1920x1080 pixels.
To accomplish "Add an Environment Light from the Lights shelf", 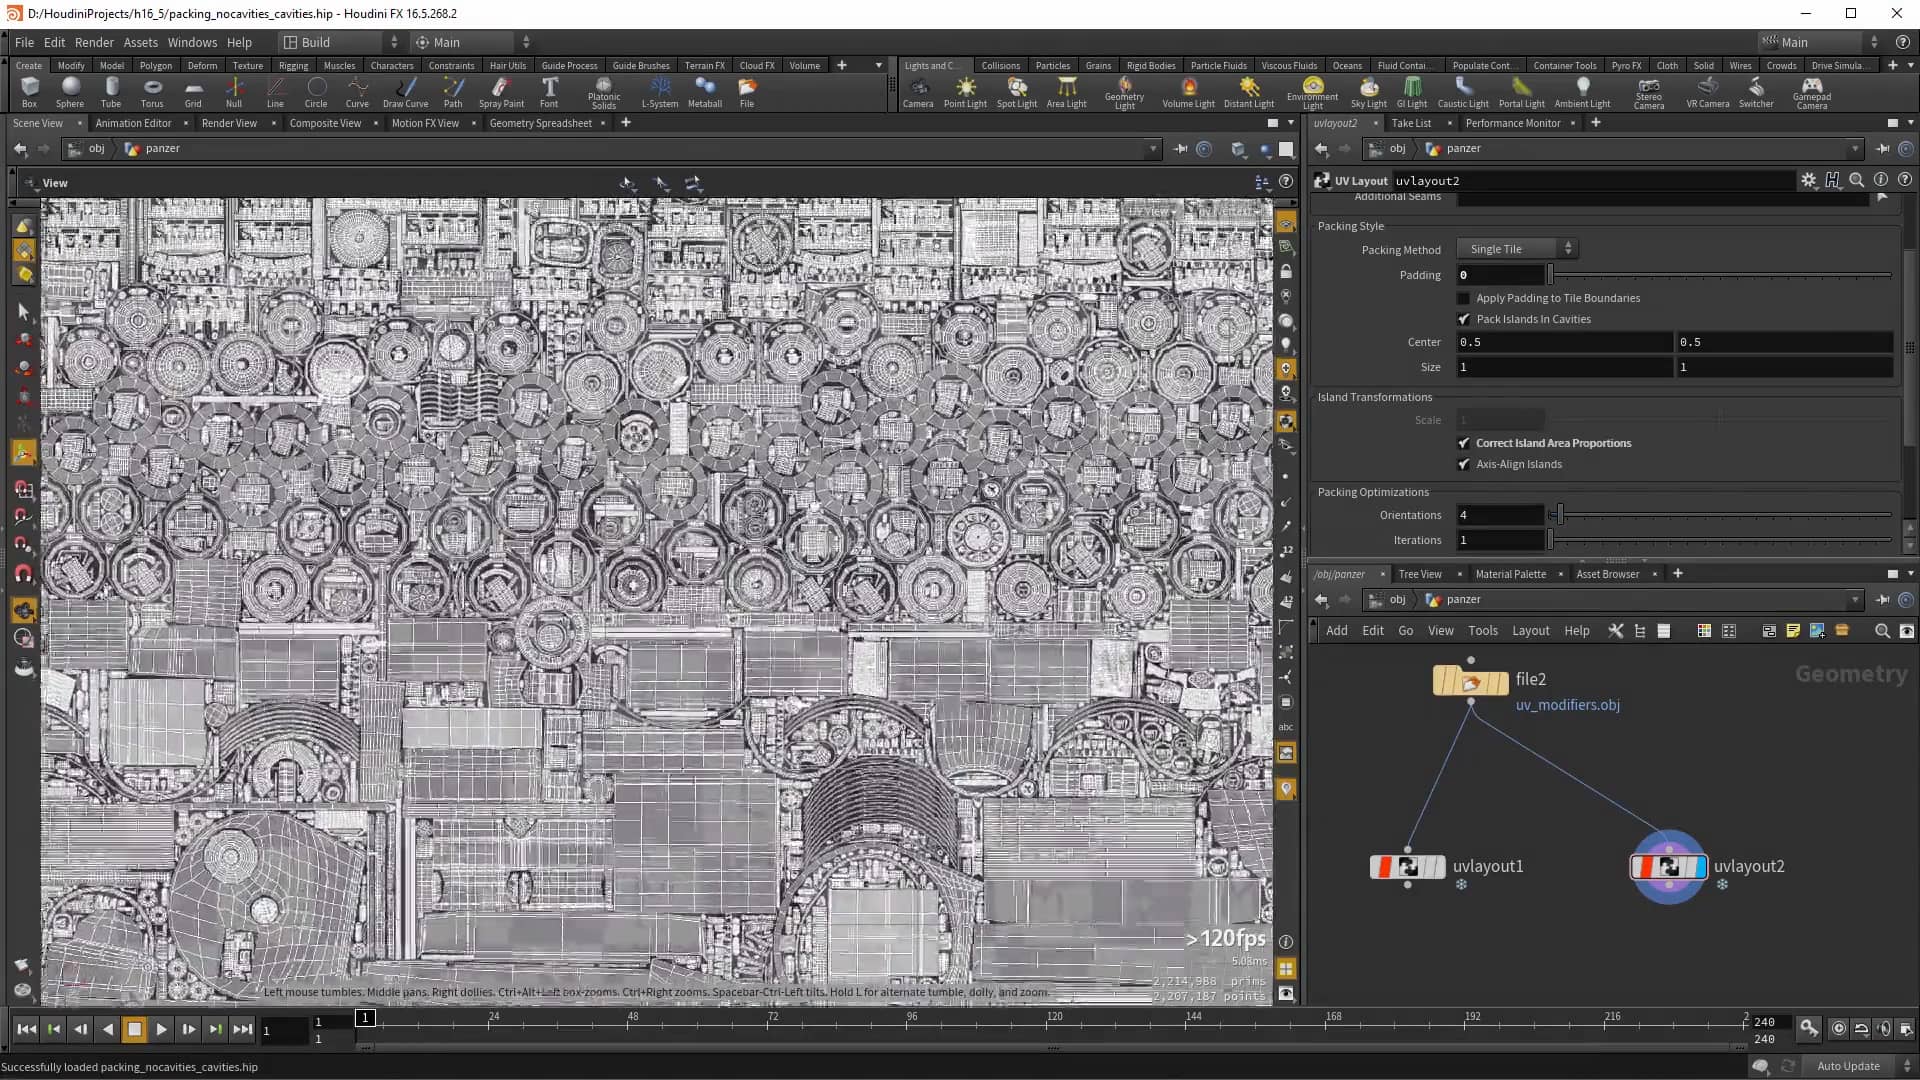I will coord(1312,92).
